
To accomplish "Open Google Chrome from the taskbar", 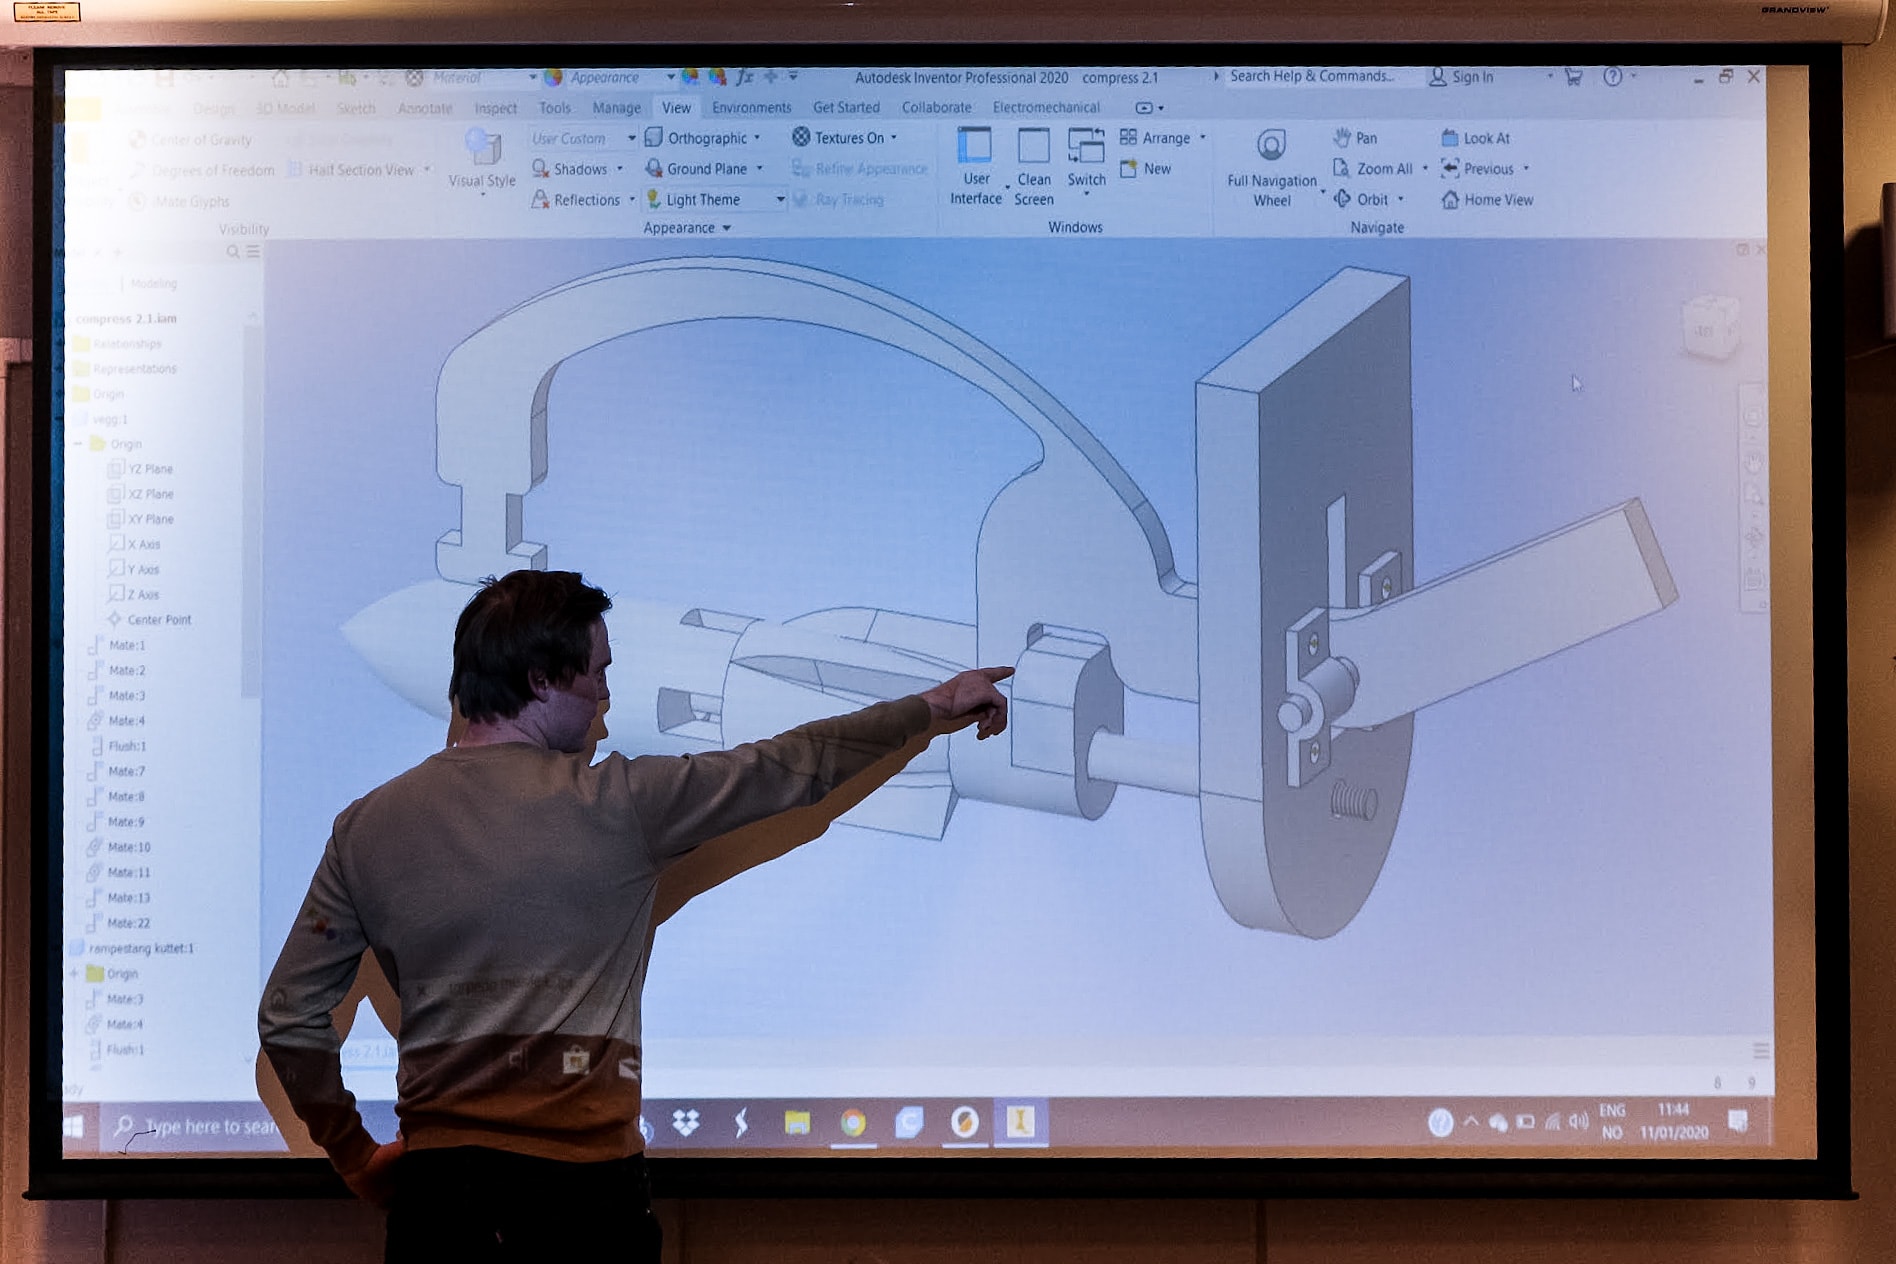I will [853, 1123].
